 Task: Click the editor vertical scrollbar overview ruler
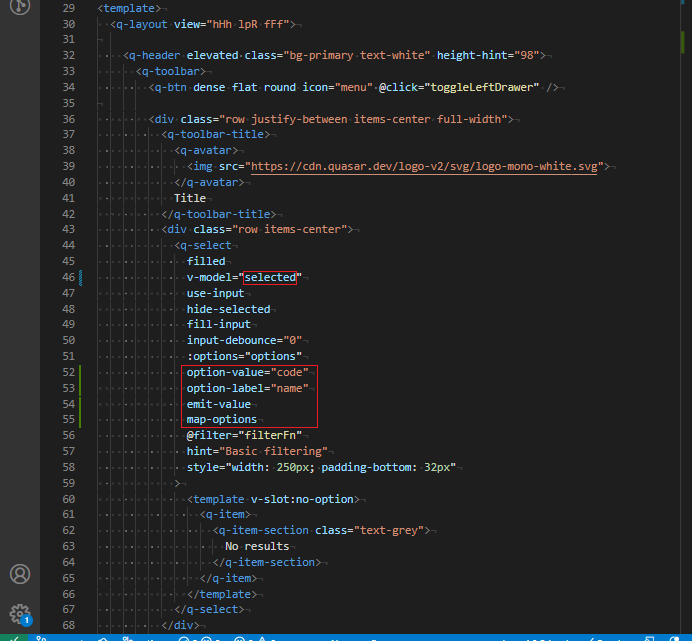pyautogui.click(x=685, y=317)
